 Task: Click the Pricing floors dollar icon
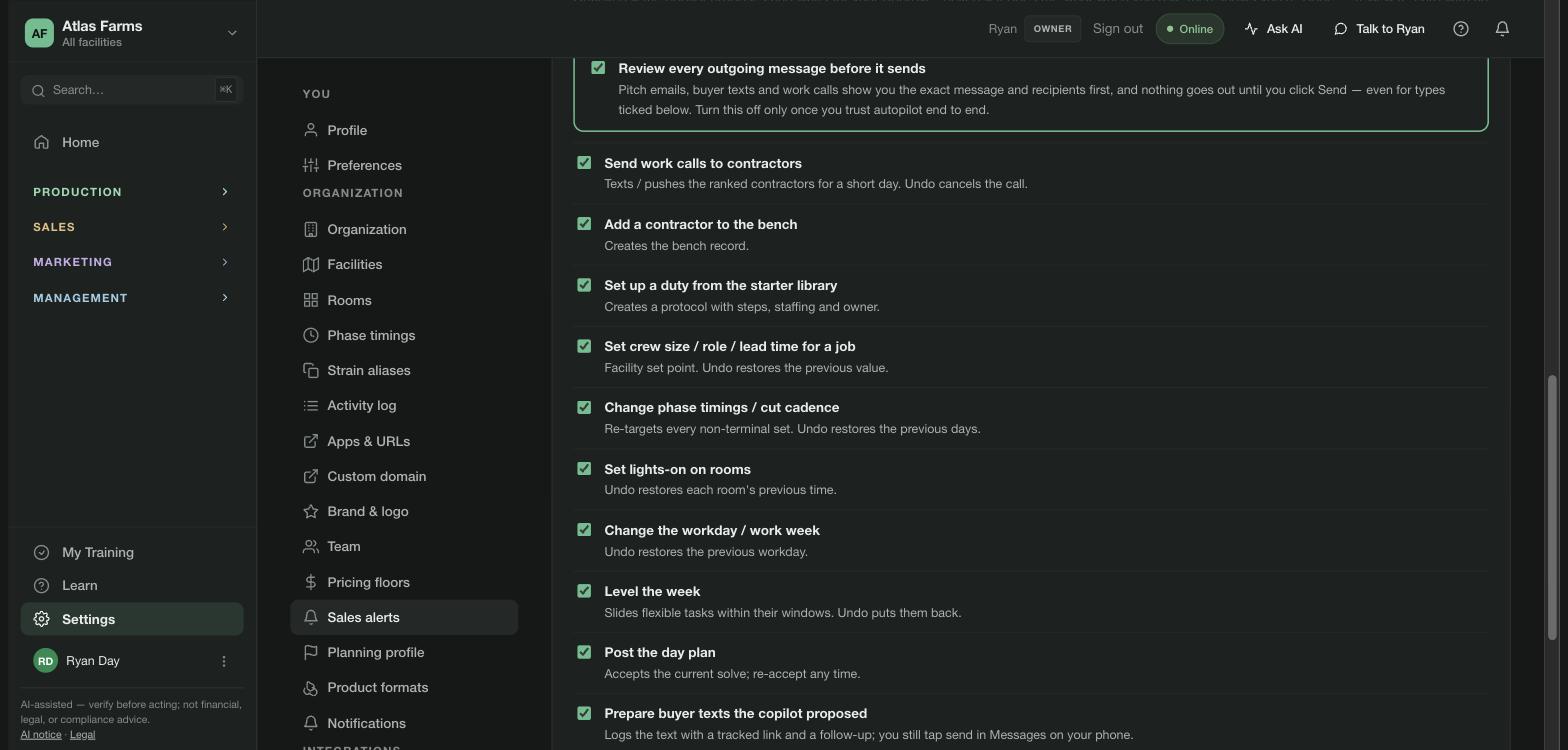(x=311, y=582)
